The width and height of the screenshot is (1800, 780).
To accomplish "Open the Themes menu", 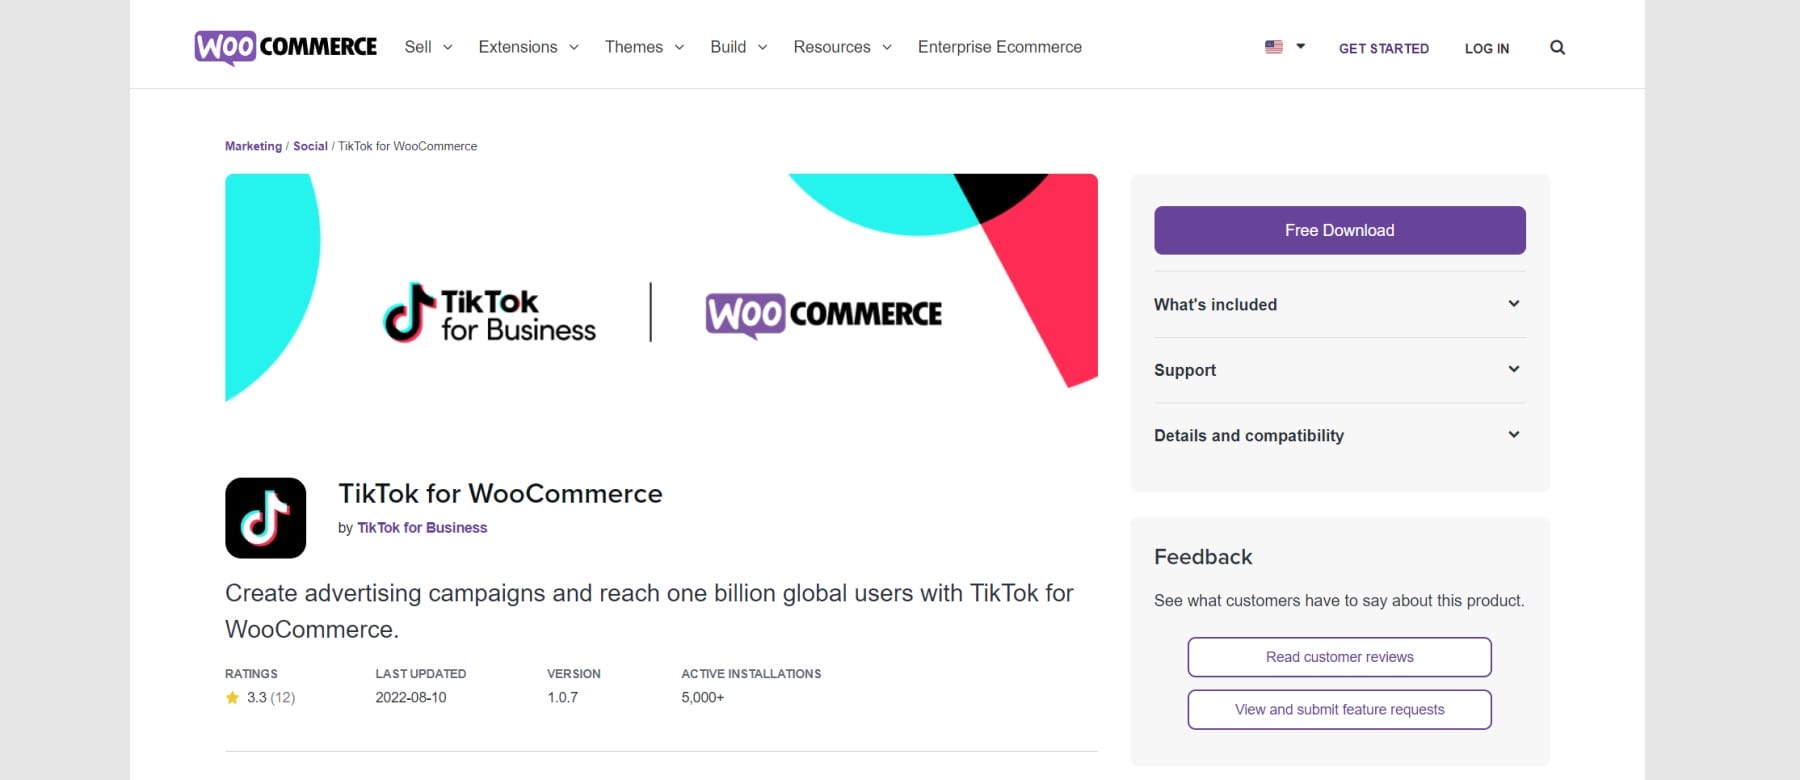I will (x=635, y=47).
